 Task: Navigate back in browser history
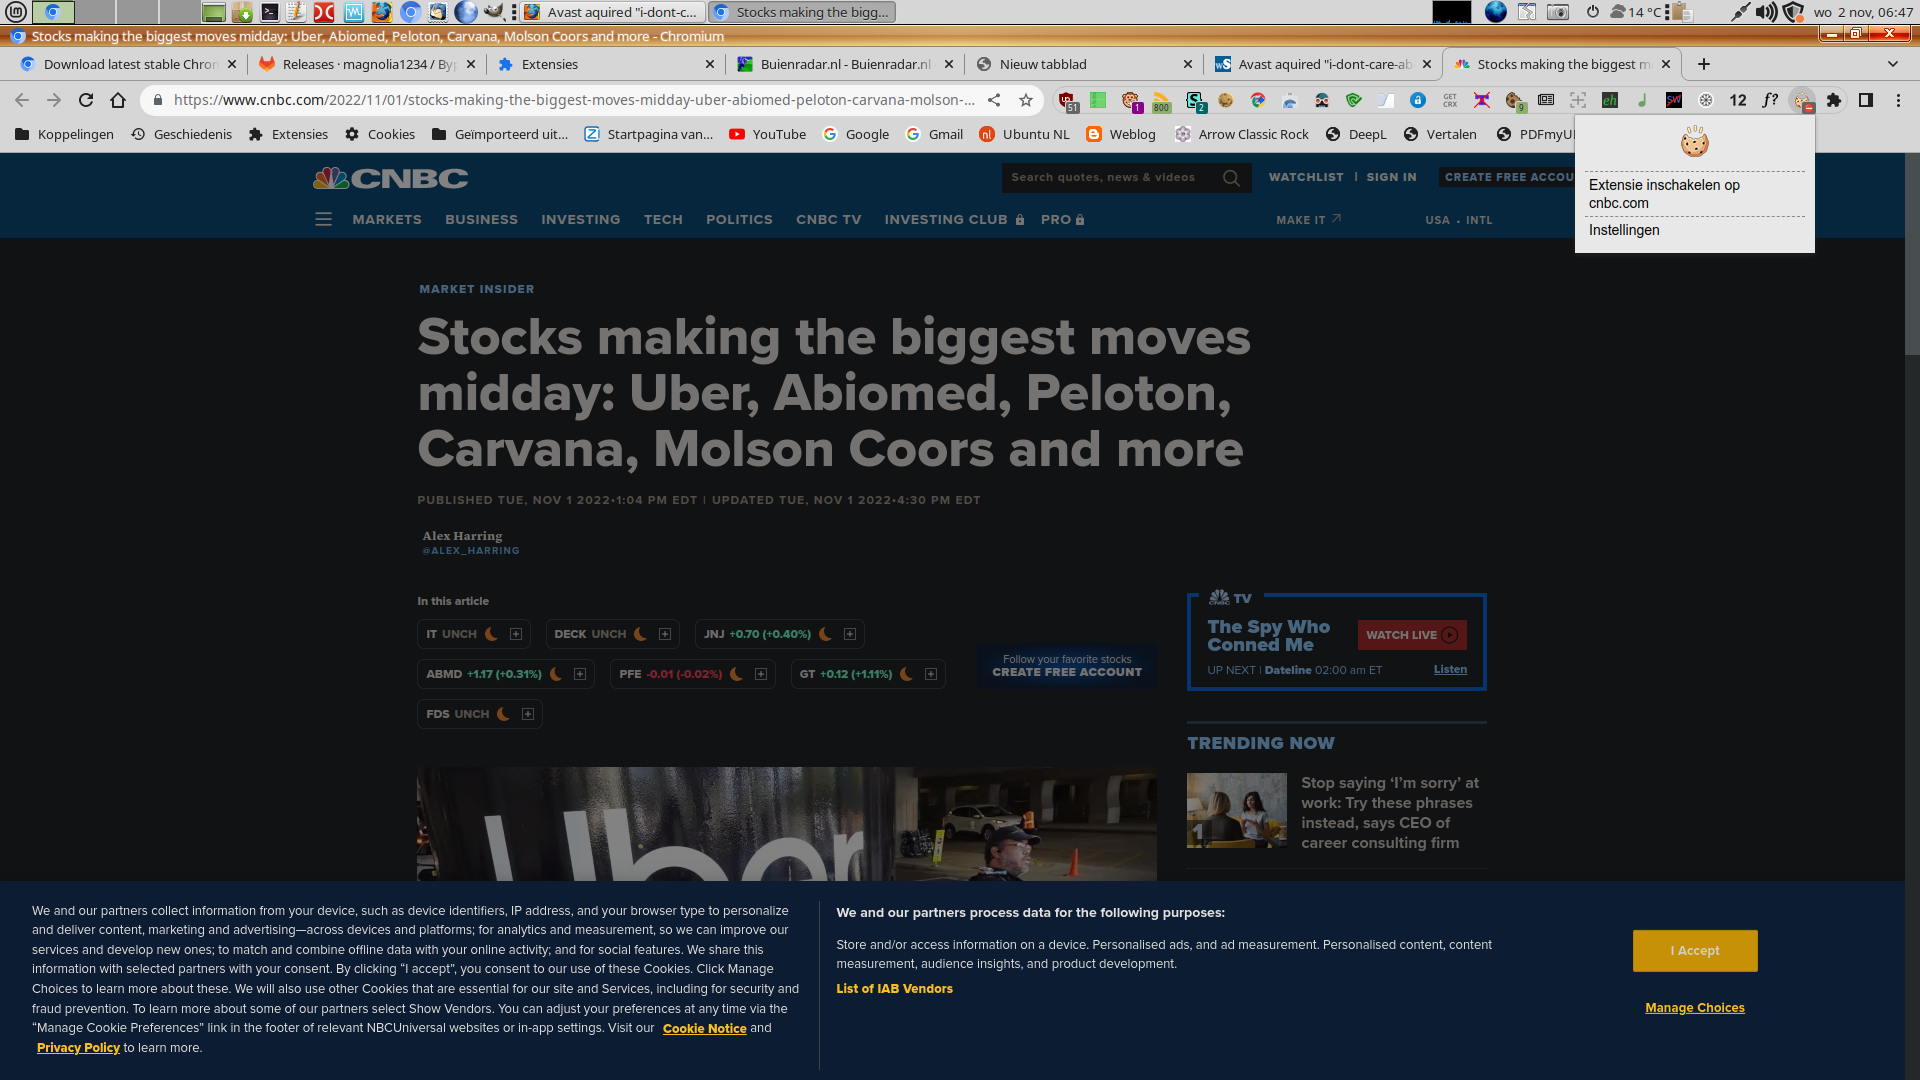[22, 100]
